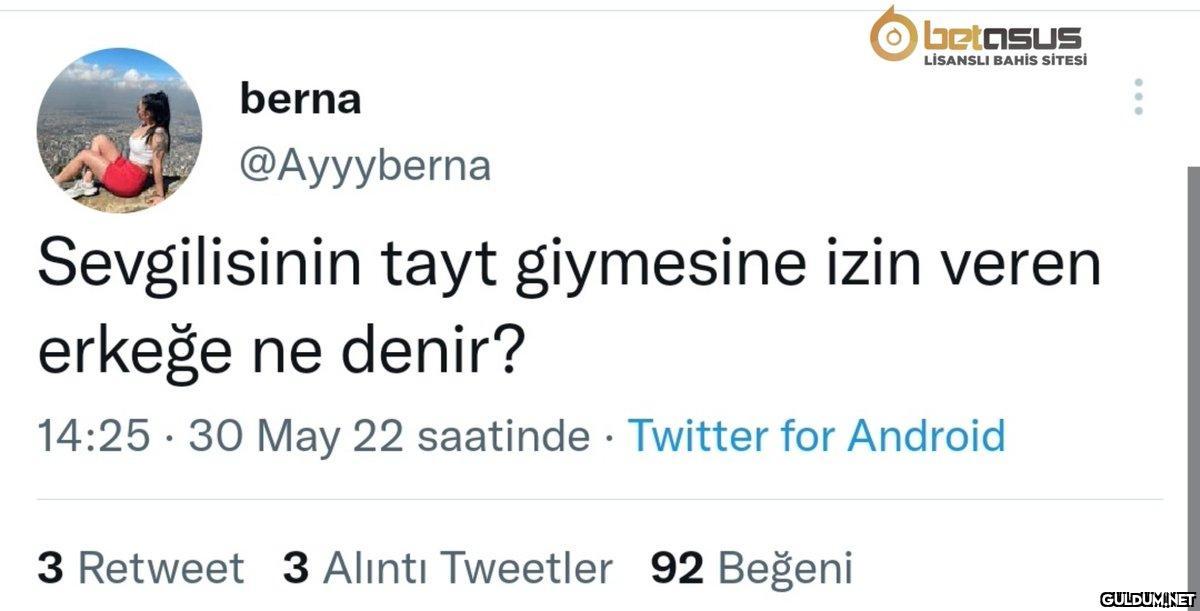Open berna's profile picture
This screenshot has height=611, width=1200.
point(119,130)
